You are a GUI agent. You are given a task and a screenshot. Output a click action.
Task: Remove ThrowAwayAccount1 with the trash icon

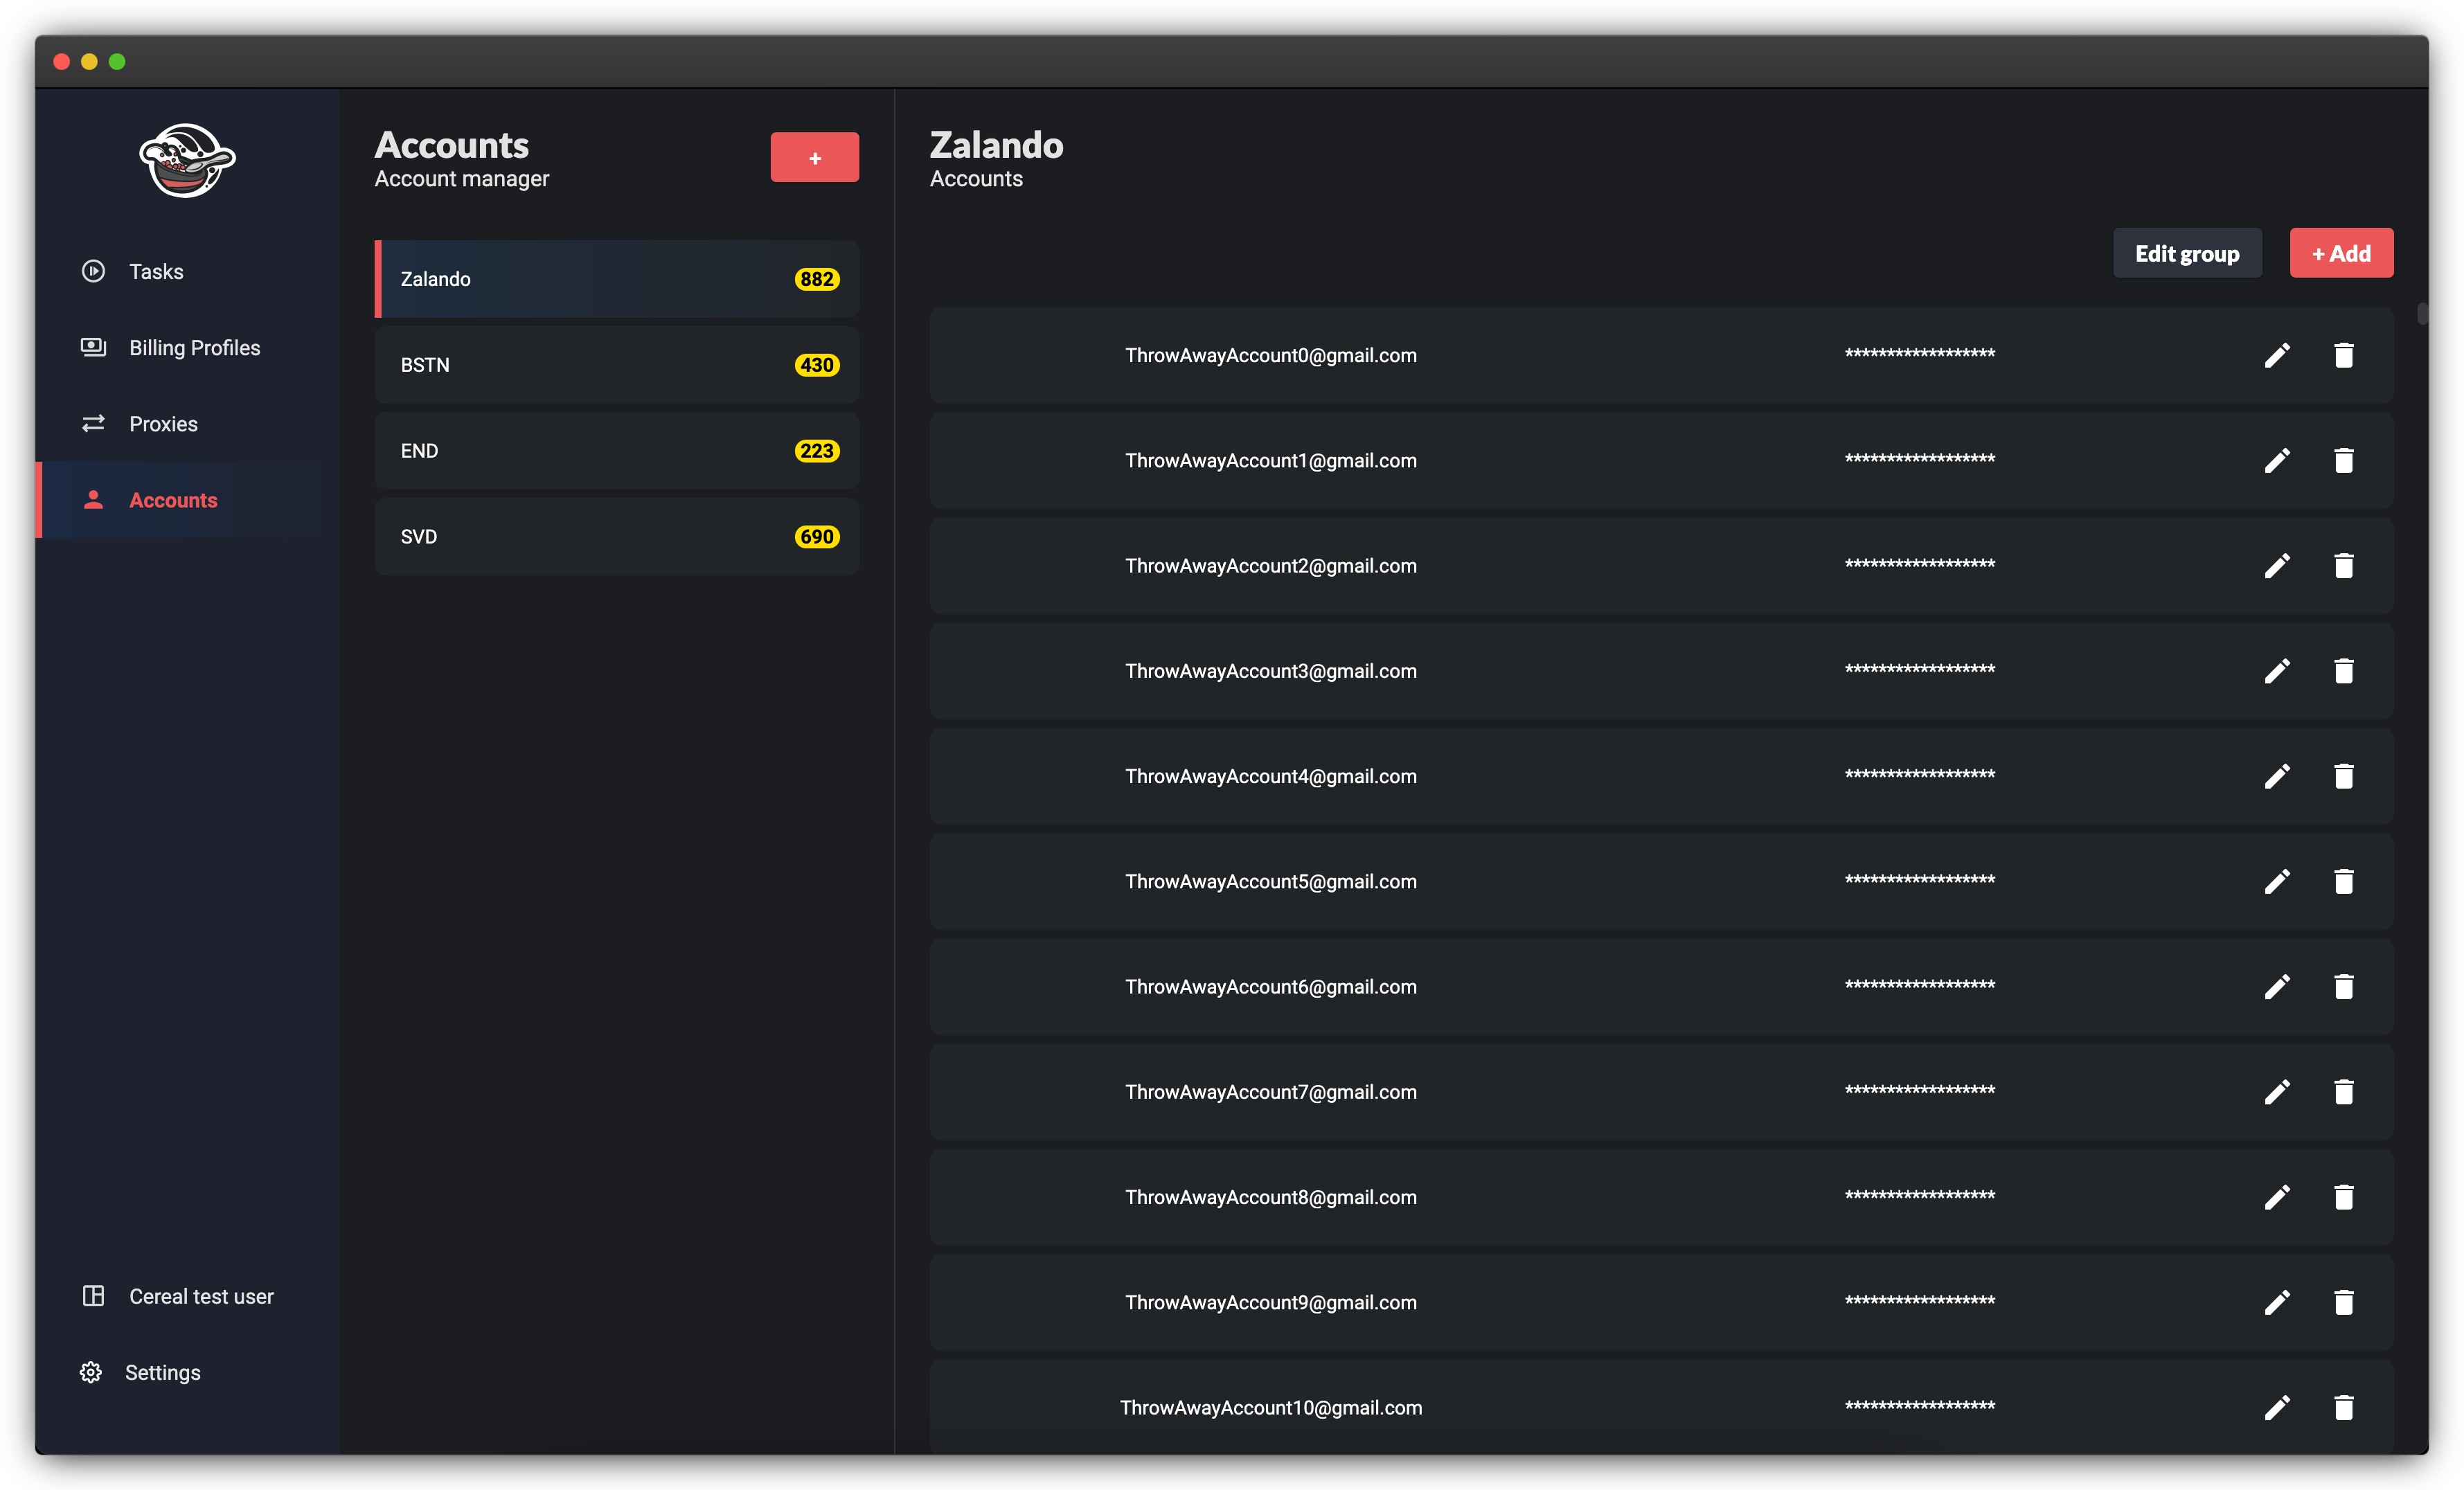[2343, 460]
